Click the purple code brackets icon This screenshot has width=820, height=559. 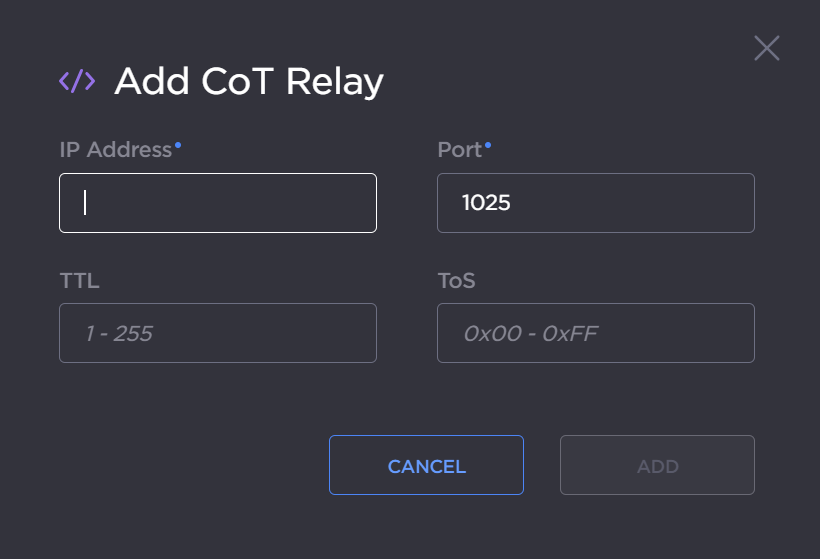[77, 82]
